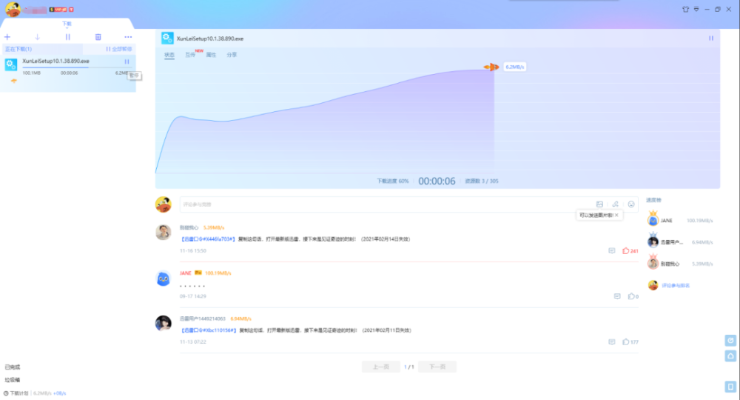Click the down-arrow start download icon
Screen dimensions: 740x400
(x=37, y=37)
